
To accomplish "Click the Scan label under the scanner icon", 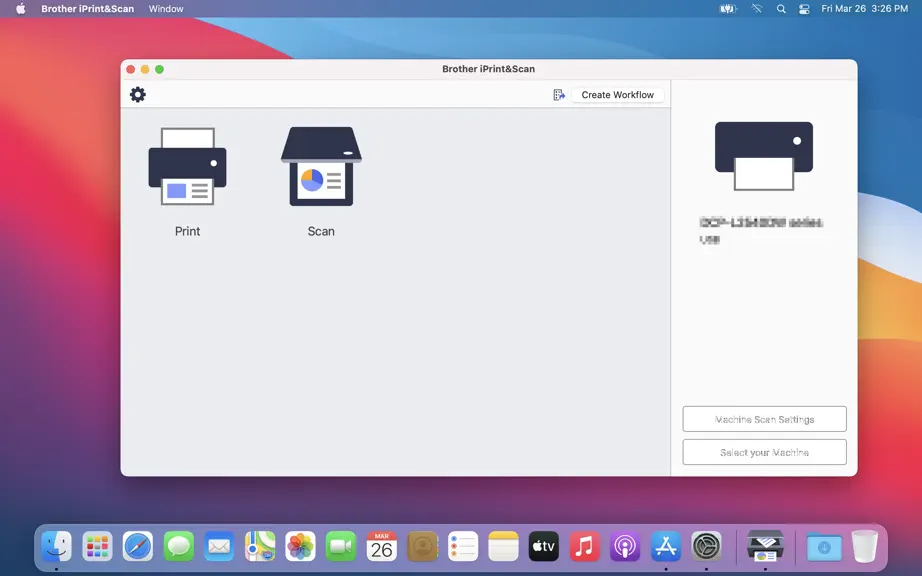I will [x=321, y=232].
